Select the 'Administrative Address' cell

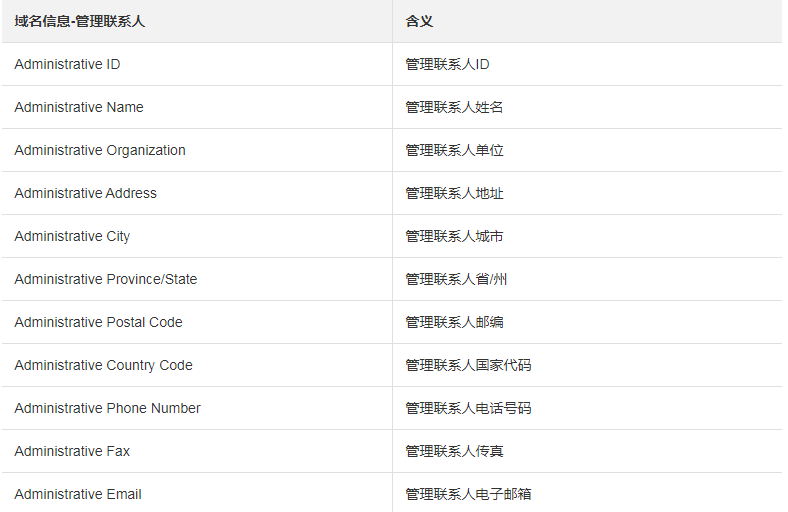coord(86,193)
